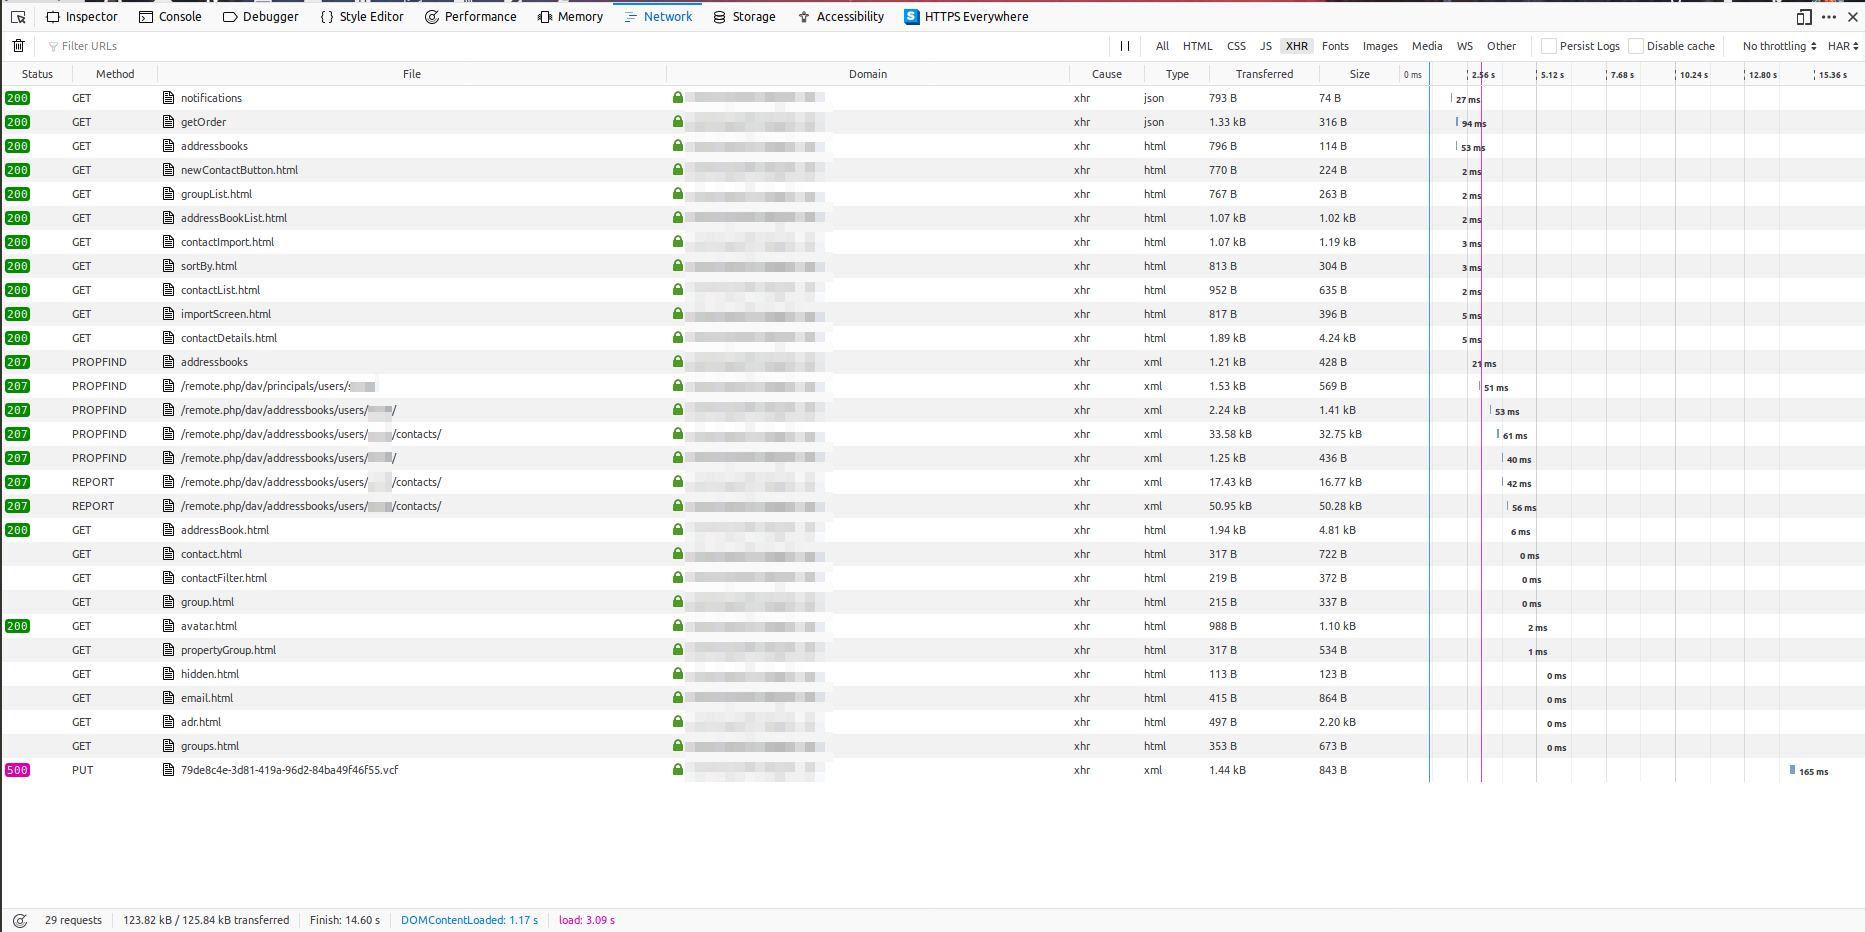
Task: Close the developer tools panel
Action: [x=1853, y=17]
